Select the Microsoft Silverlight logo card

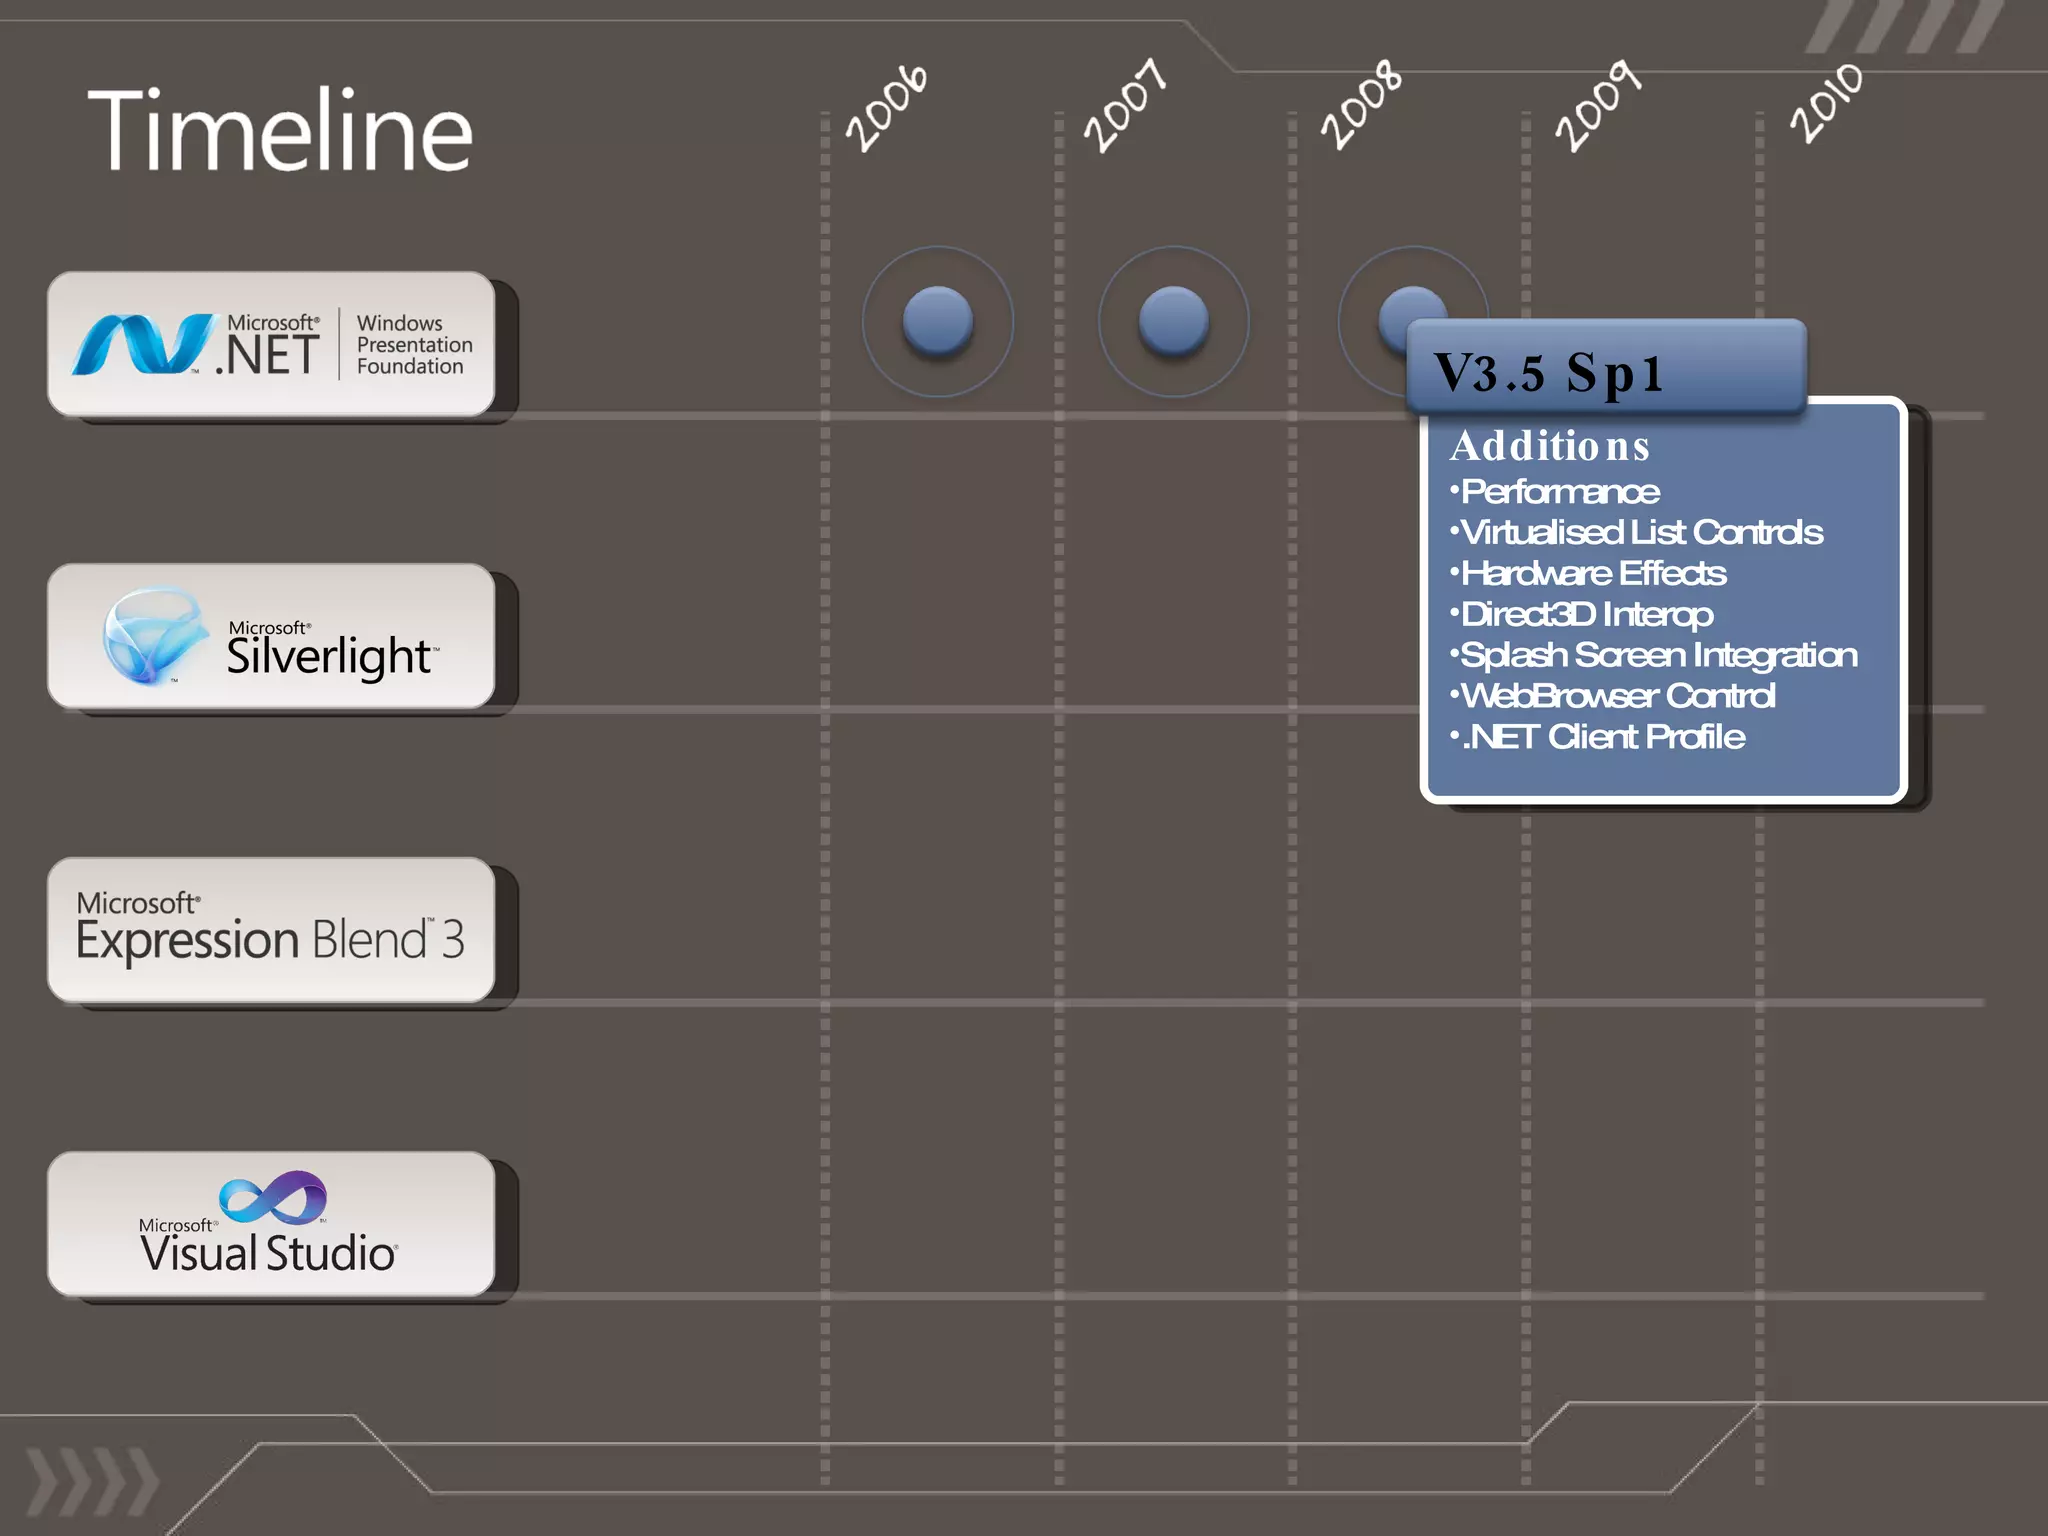(x=272, y=636)
